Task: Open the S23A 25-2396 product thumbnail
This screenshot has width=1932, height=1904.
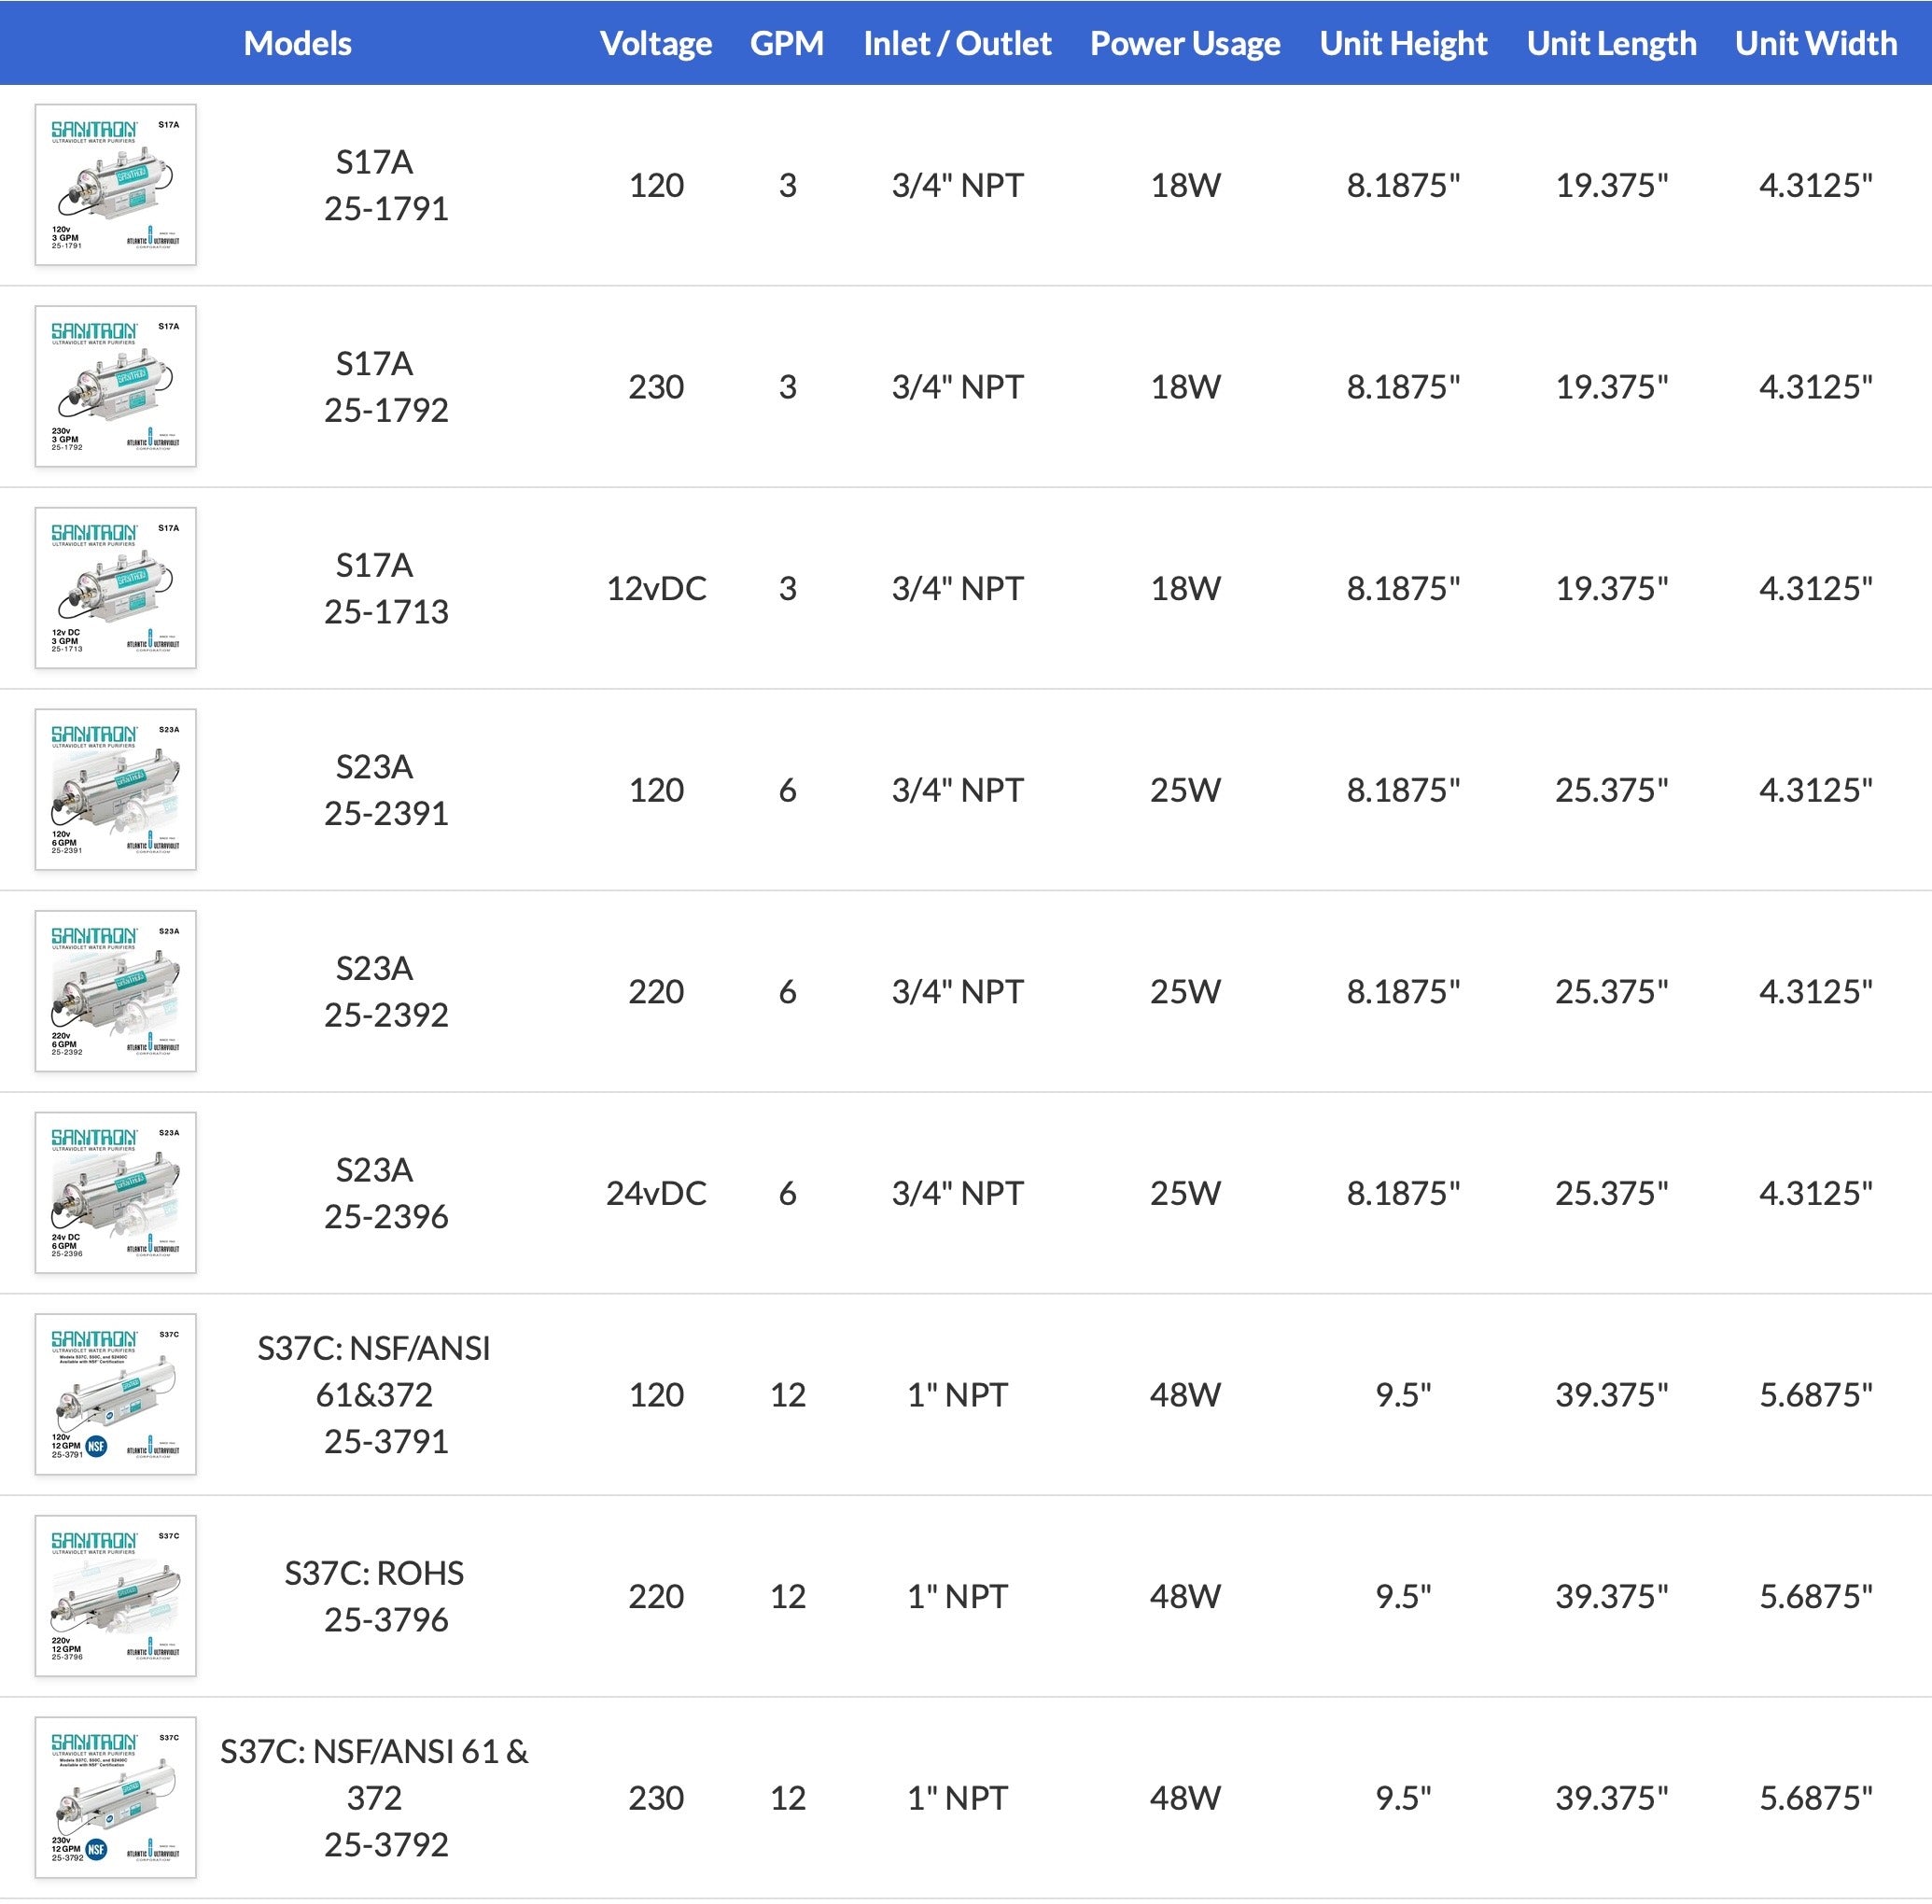Action: [x=115, y=1193]
